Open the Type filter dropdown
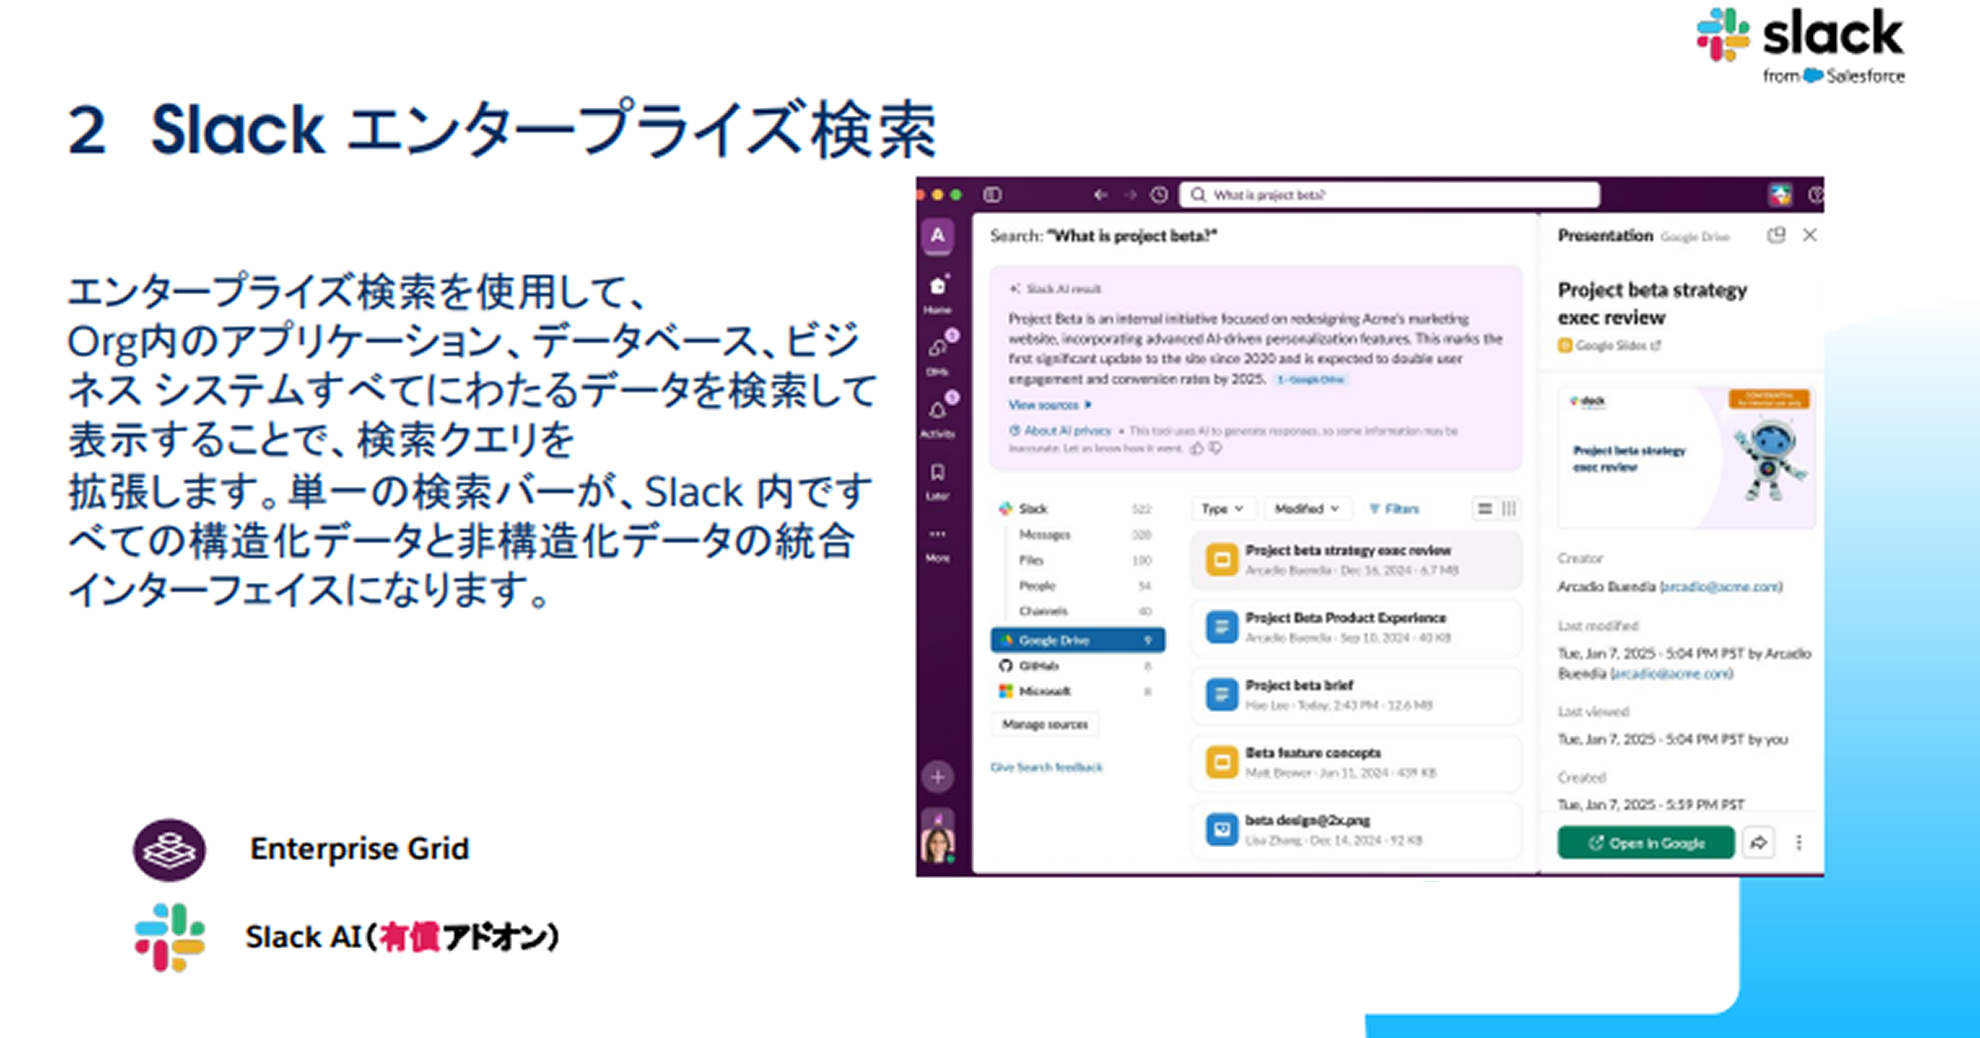Screen dimensions: 1980x1038 tap(1222, 509)
